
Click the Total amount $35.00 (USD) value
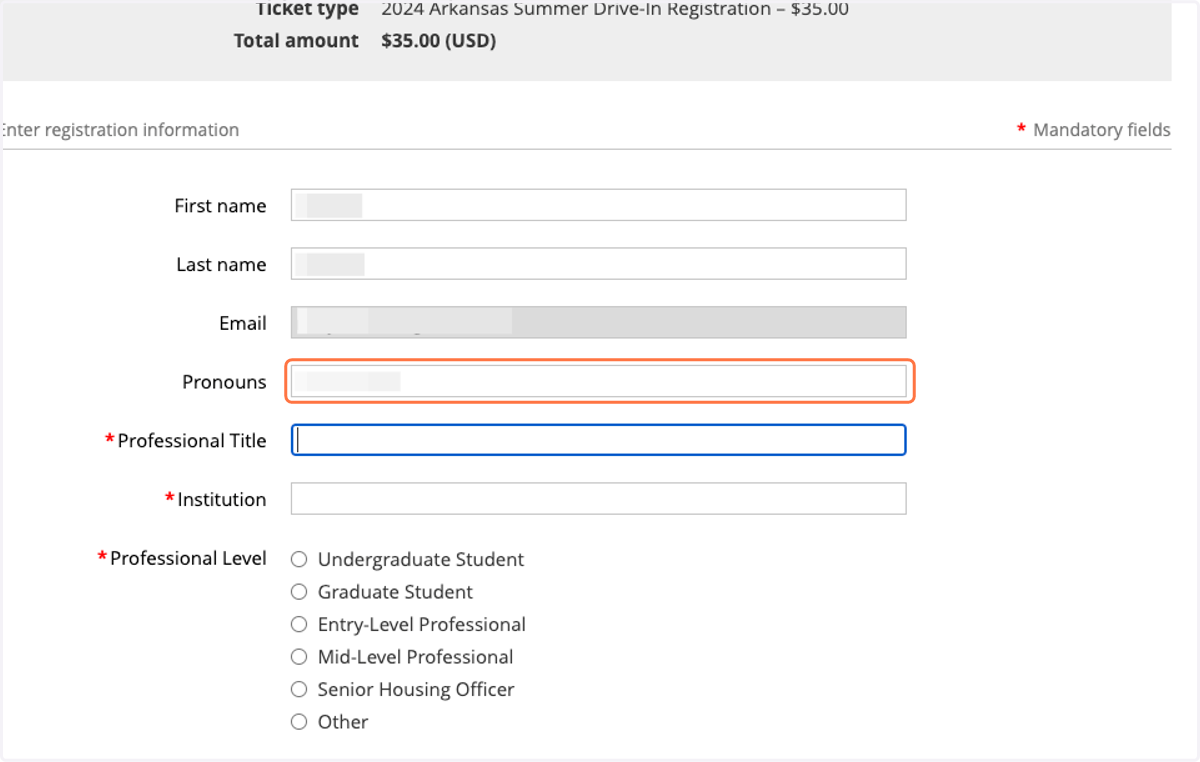439,41
